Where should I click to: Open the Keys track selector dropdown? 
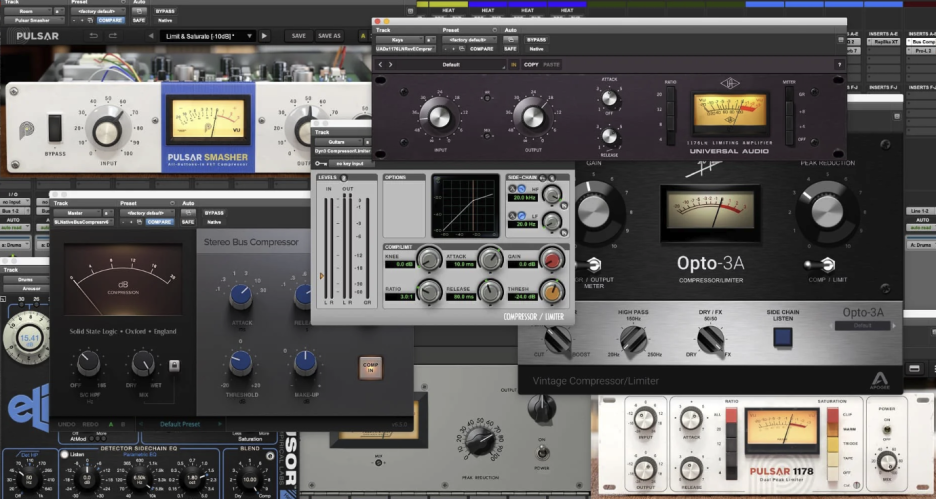point(400,40)
